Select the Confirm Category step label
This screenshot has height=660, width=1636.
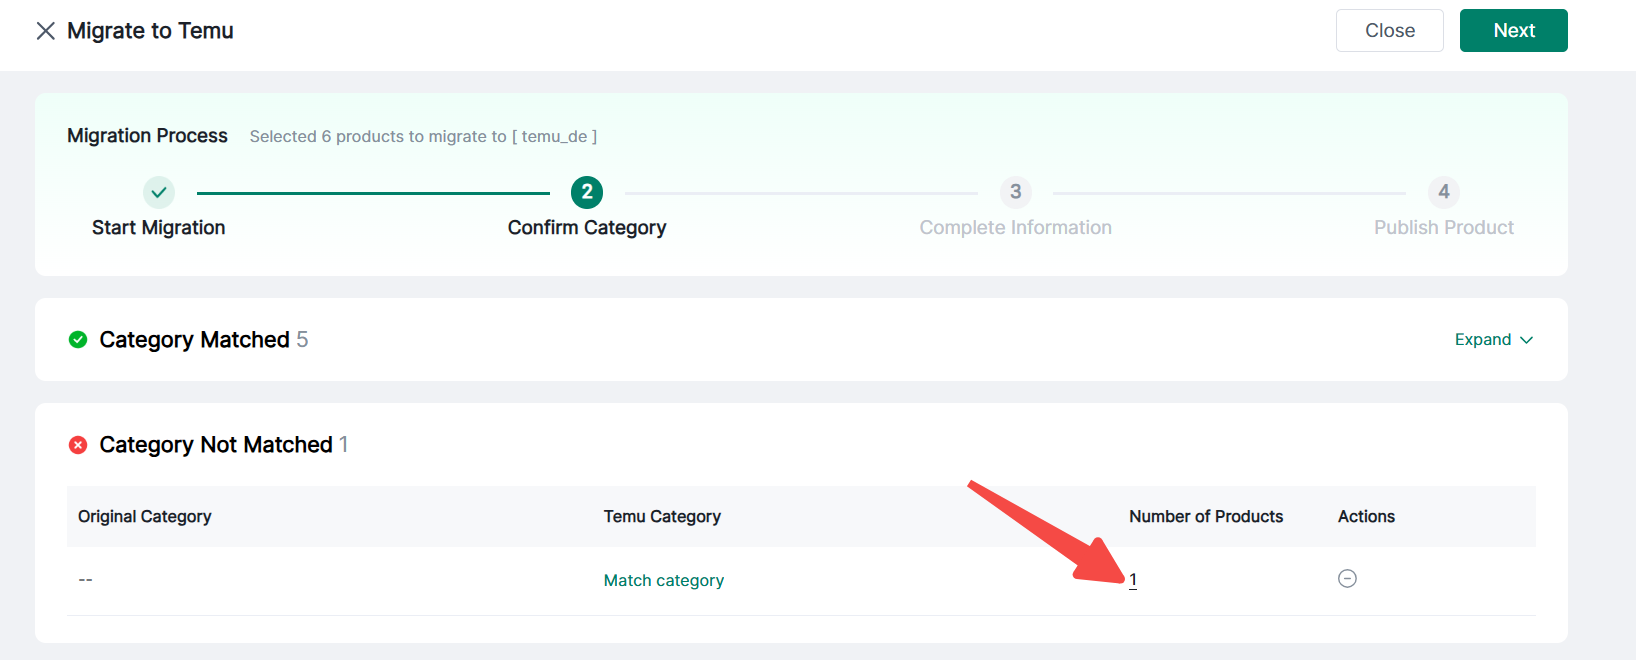587,228
